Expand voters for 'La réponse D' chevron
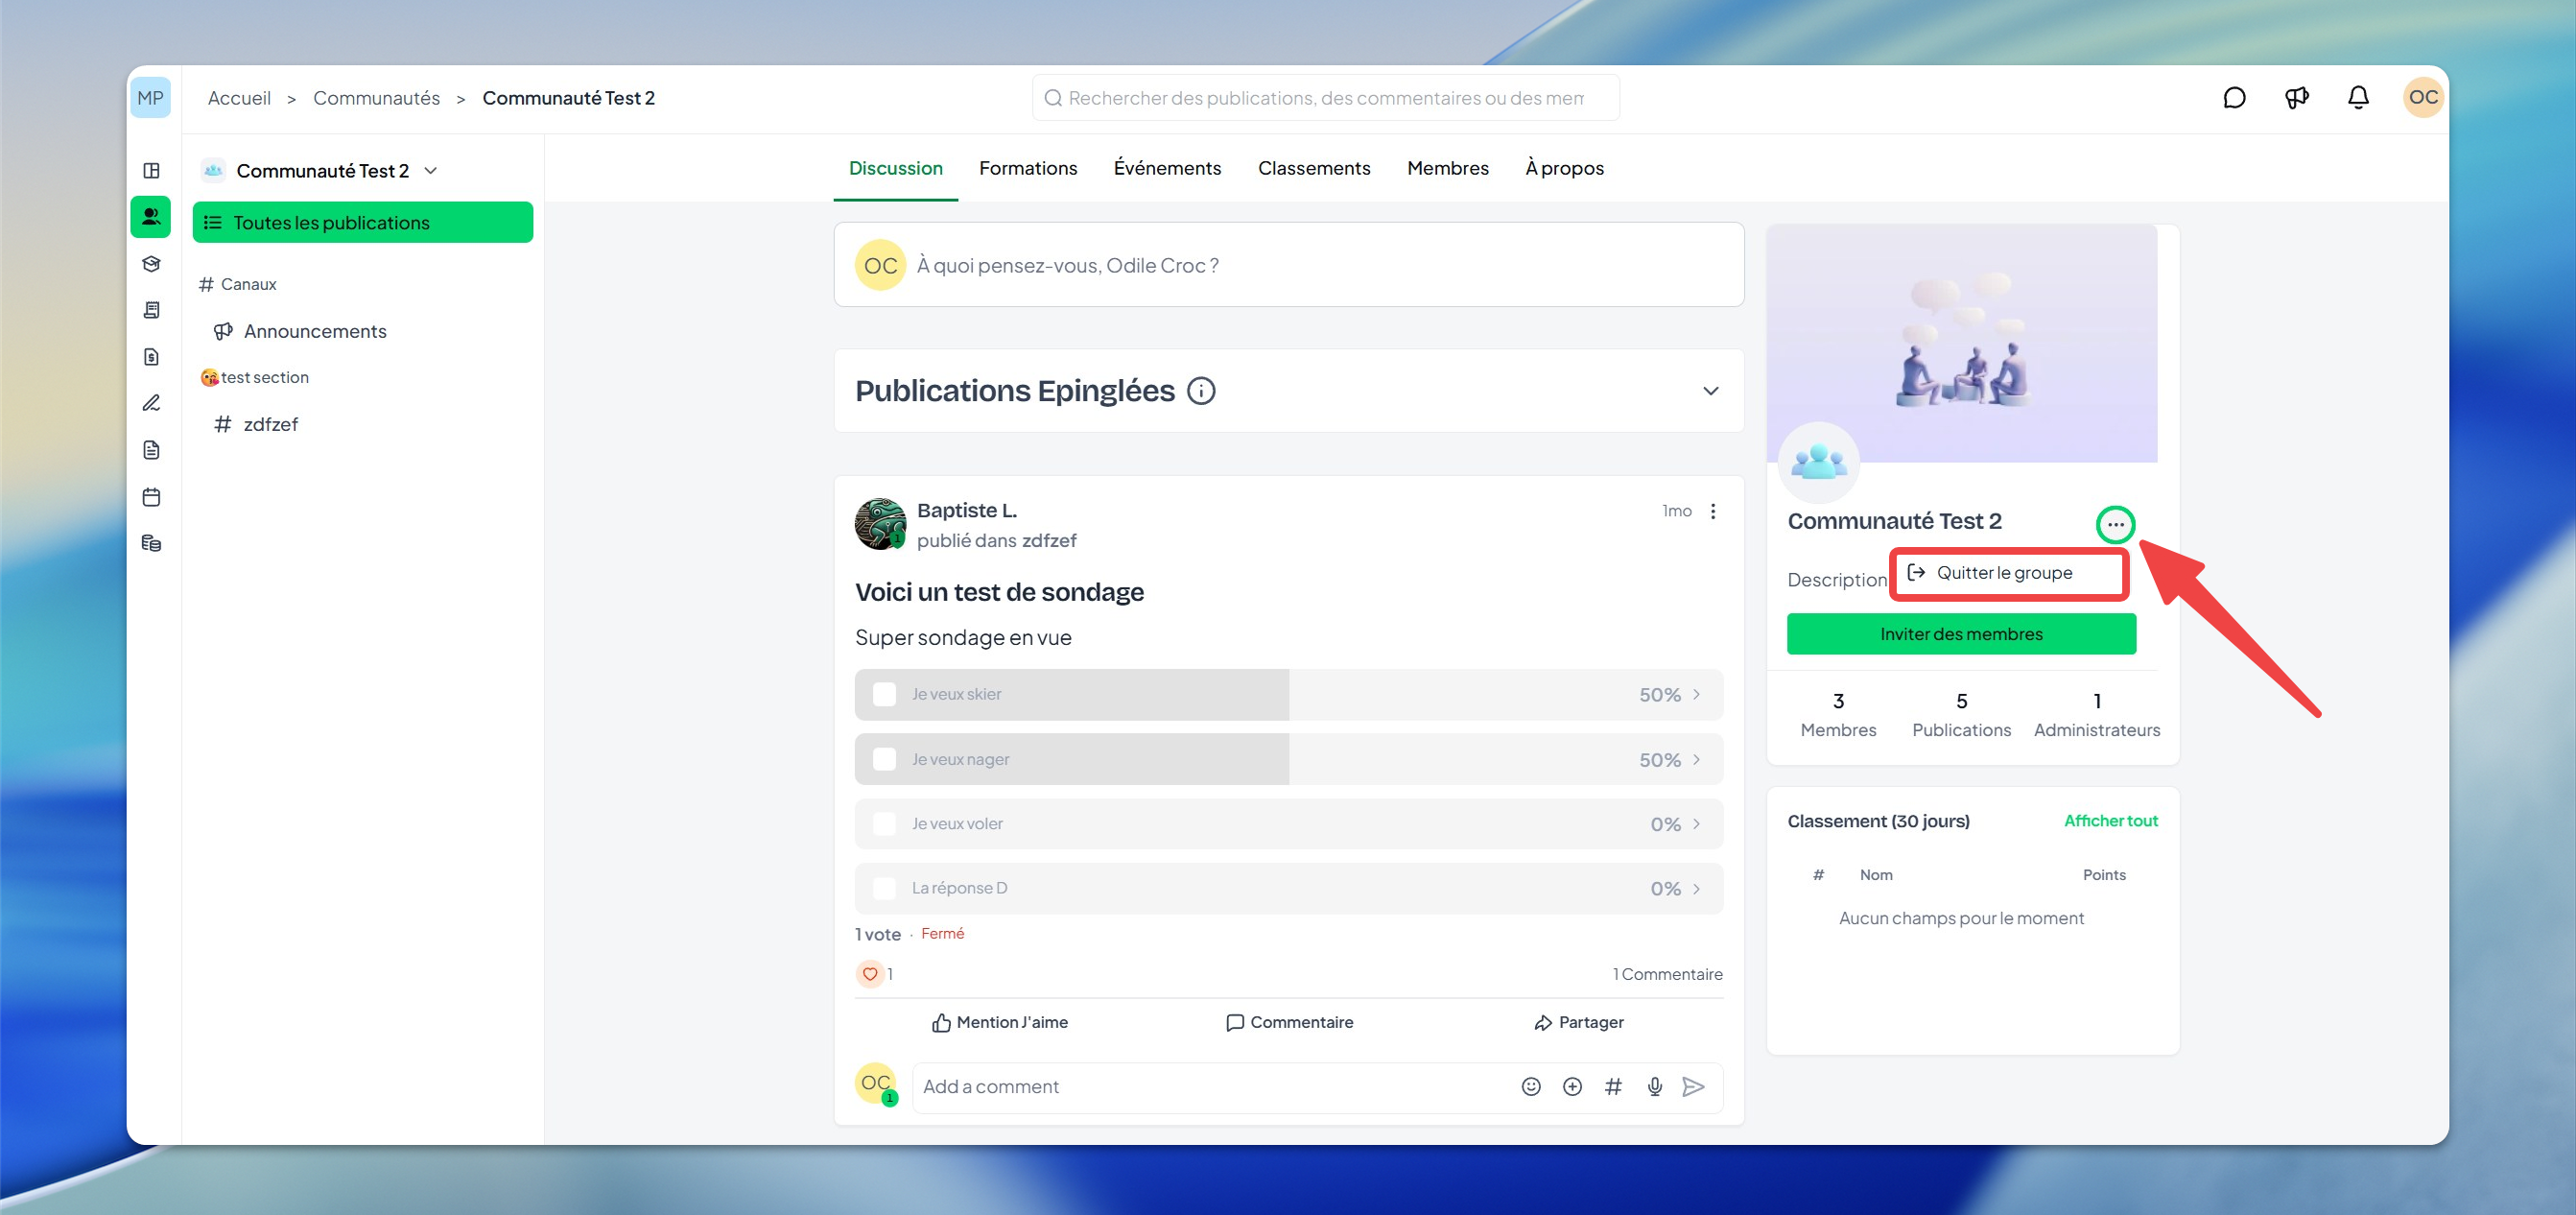The width and height of the screenshot is (2576, 1215). click(1696, 889)
